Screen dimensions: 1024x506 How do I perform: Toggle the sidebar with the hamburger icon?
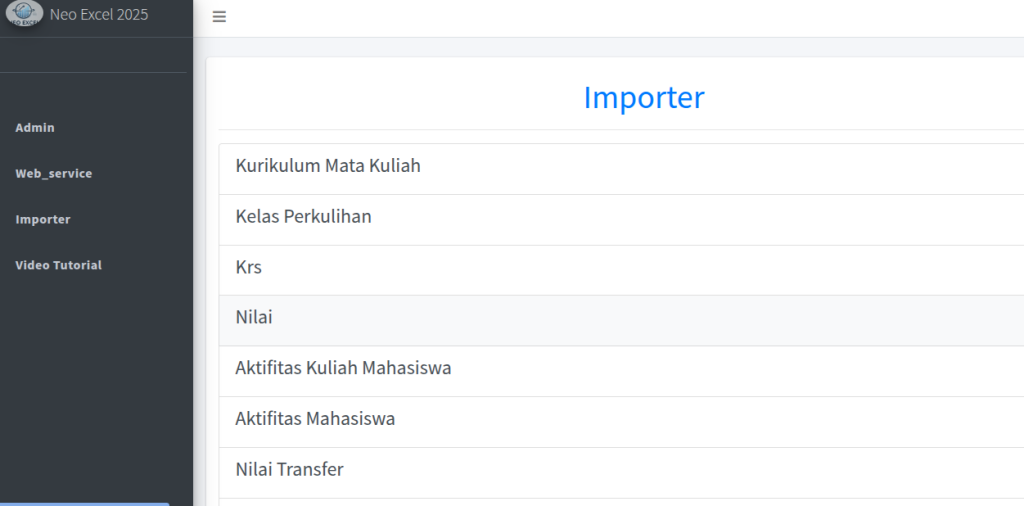219,17
